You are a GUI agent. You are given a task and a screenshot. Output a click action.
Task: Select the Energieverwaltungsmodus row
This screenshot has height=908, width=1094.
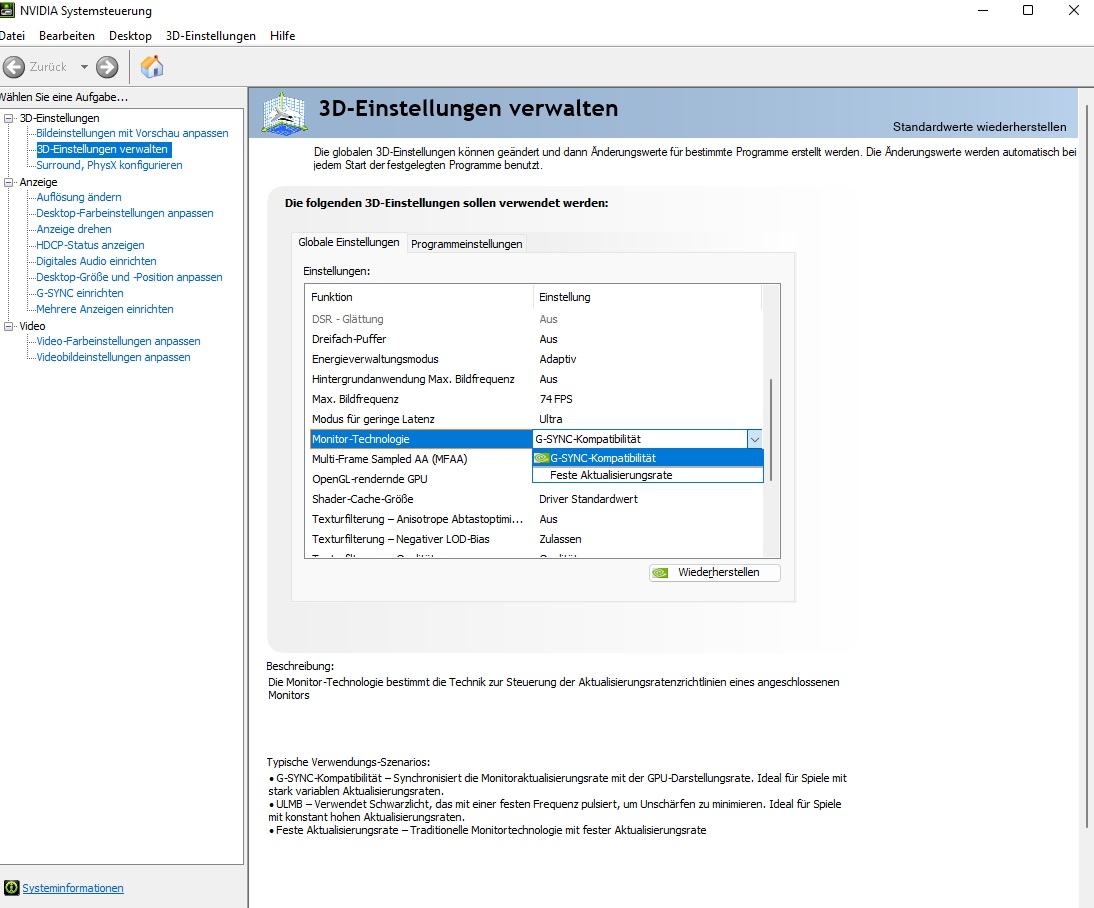[x=535, y=359]
